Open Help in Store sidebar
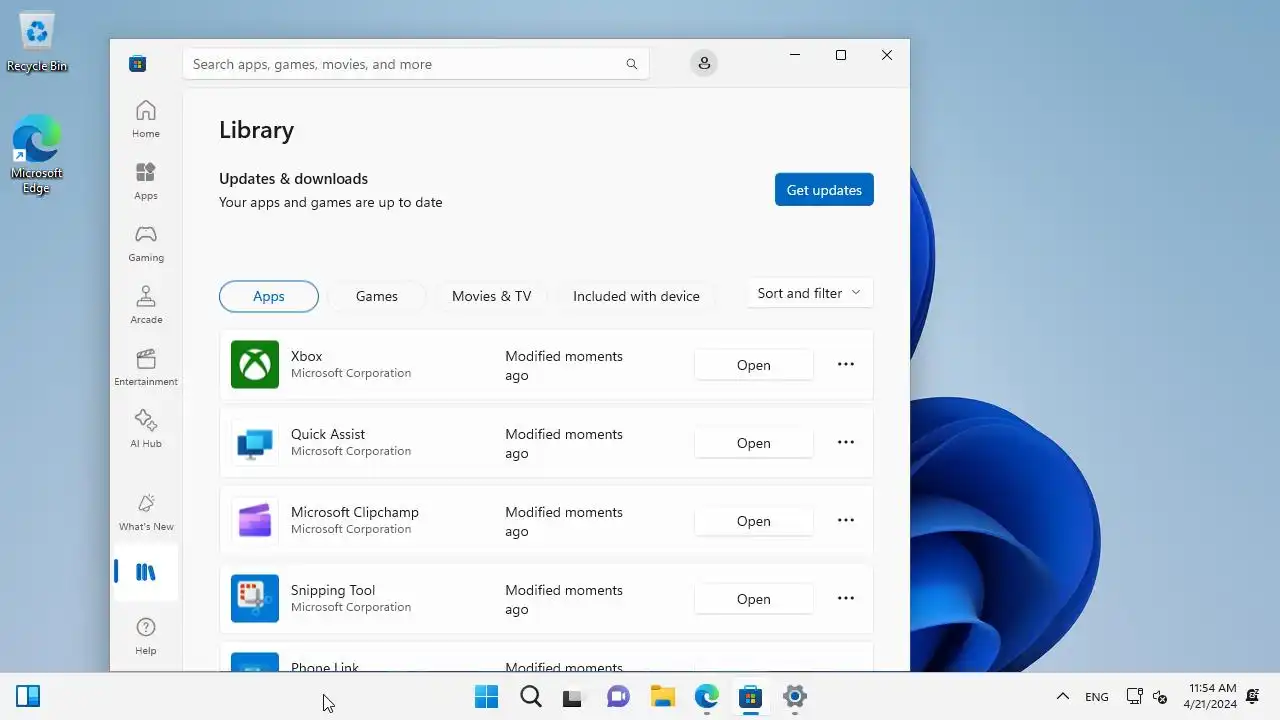 click(x=146, y=636)
